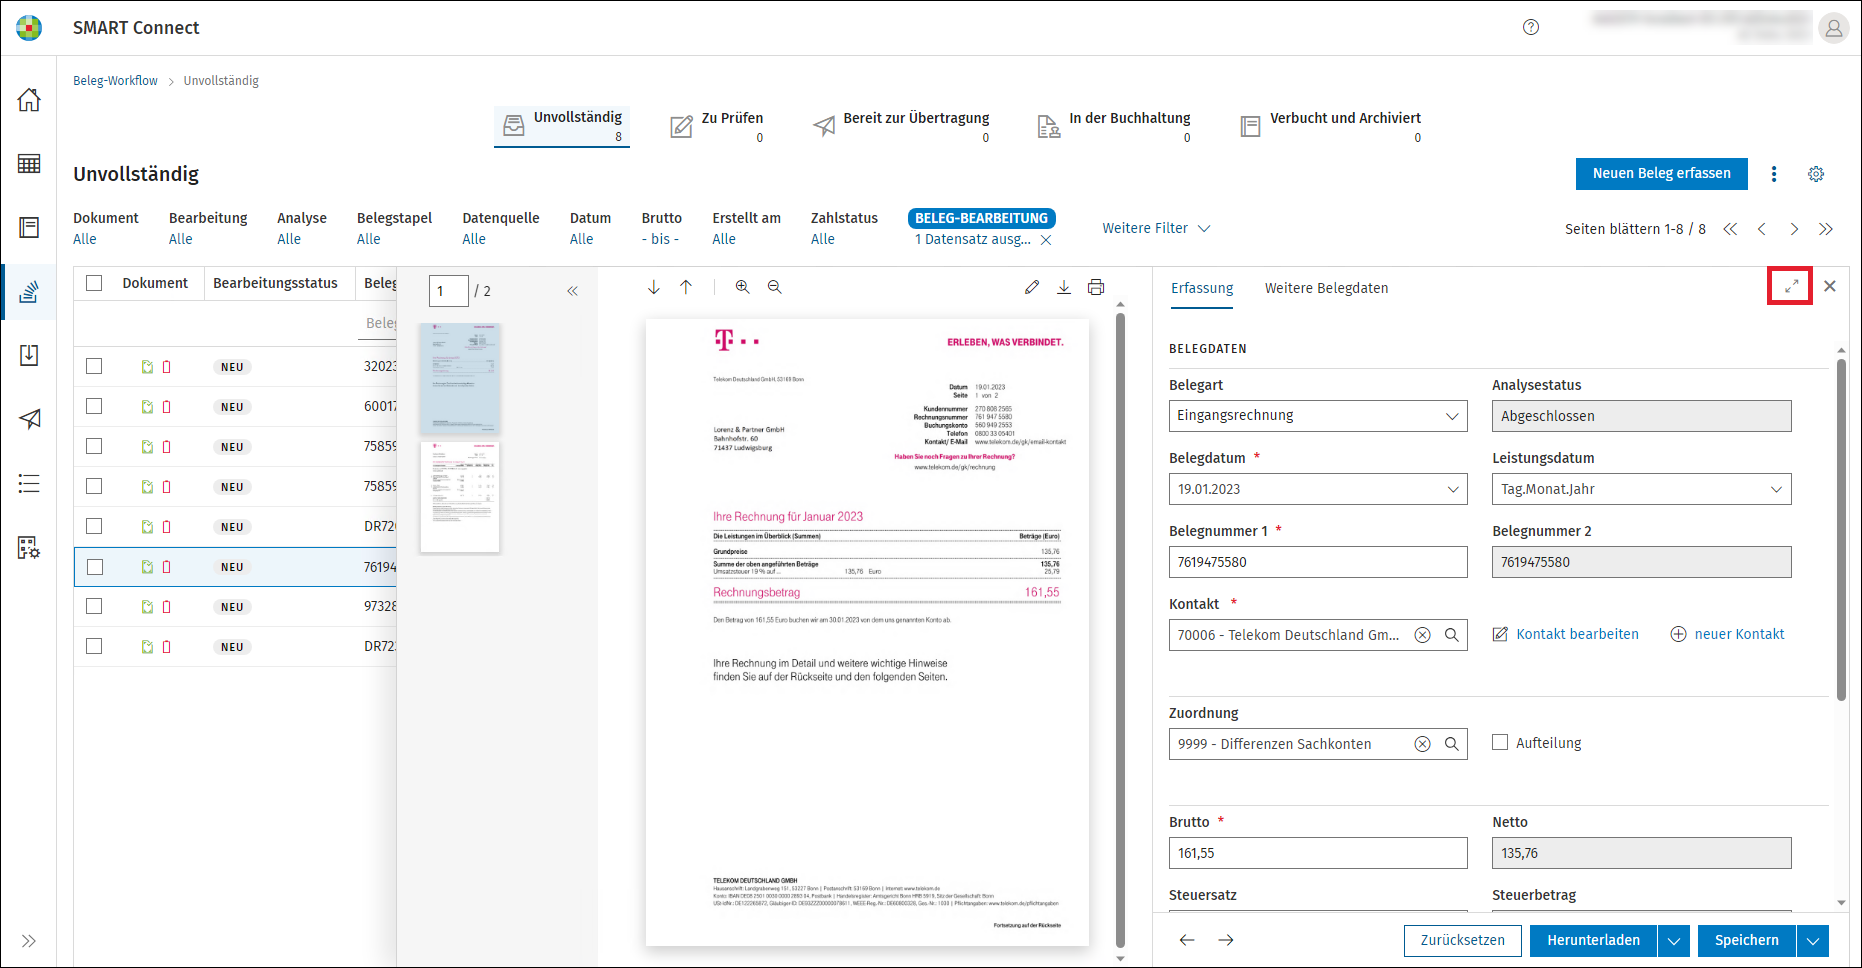Open the three-dot more options menu
1862x968 pixels.
pos(1774,174)
